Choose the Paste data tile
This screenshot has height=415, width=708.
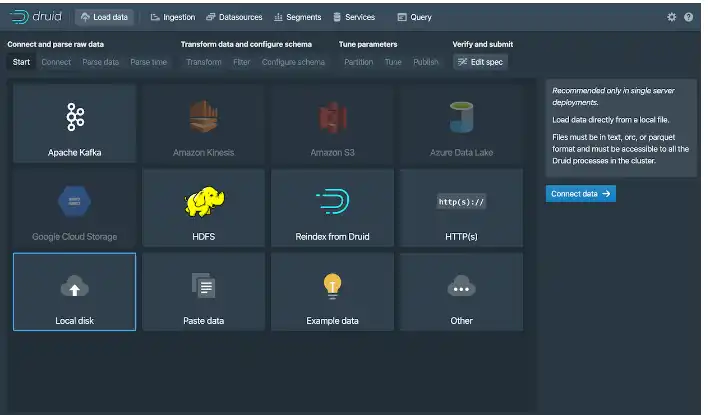pyautogui.click(x=204, y=292)
